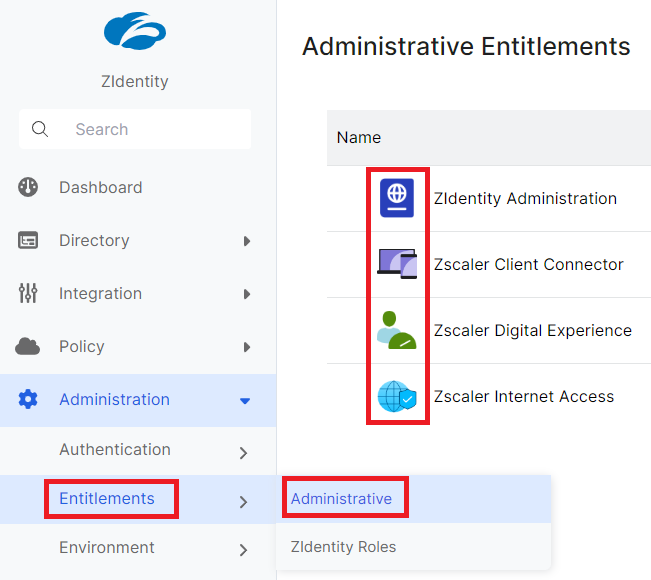Open the Zscaler Client Connector entry
651x580 pixels.
click(528, 264)
